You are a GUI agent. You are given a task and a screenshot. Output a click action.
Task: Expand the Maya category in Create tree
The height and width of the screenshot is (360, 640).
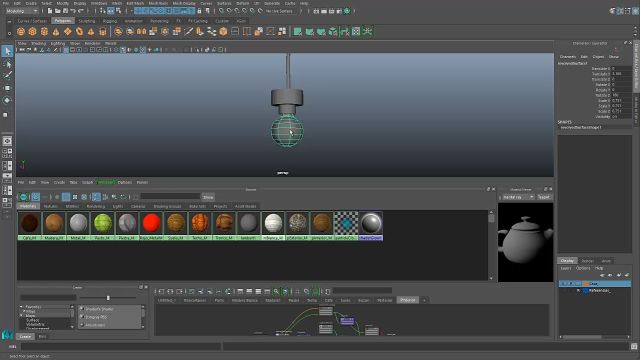(x=22, y=316)
